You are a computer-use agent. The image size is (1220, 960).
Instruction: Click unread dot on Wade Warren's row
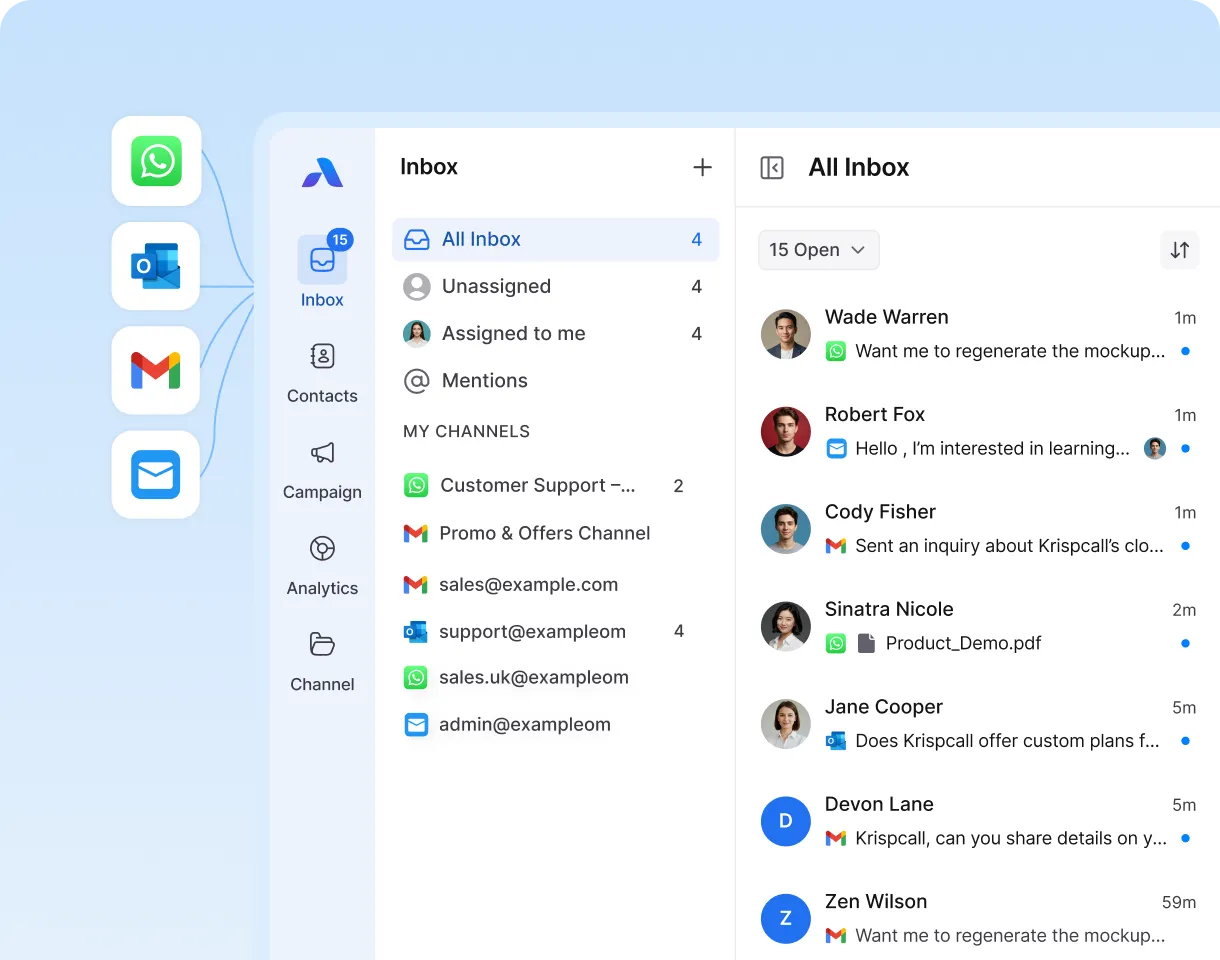click(x=1185, y=351)
